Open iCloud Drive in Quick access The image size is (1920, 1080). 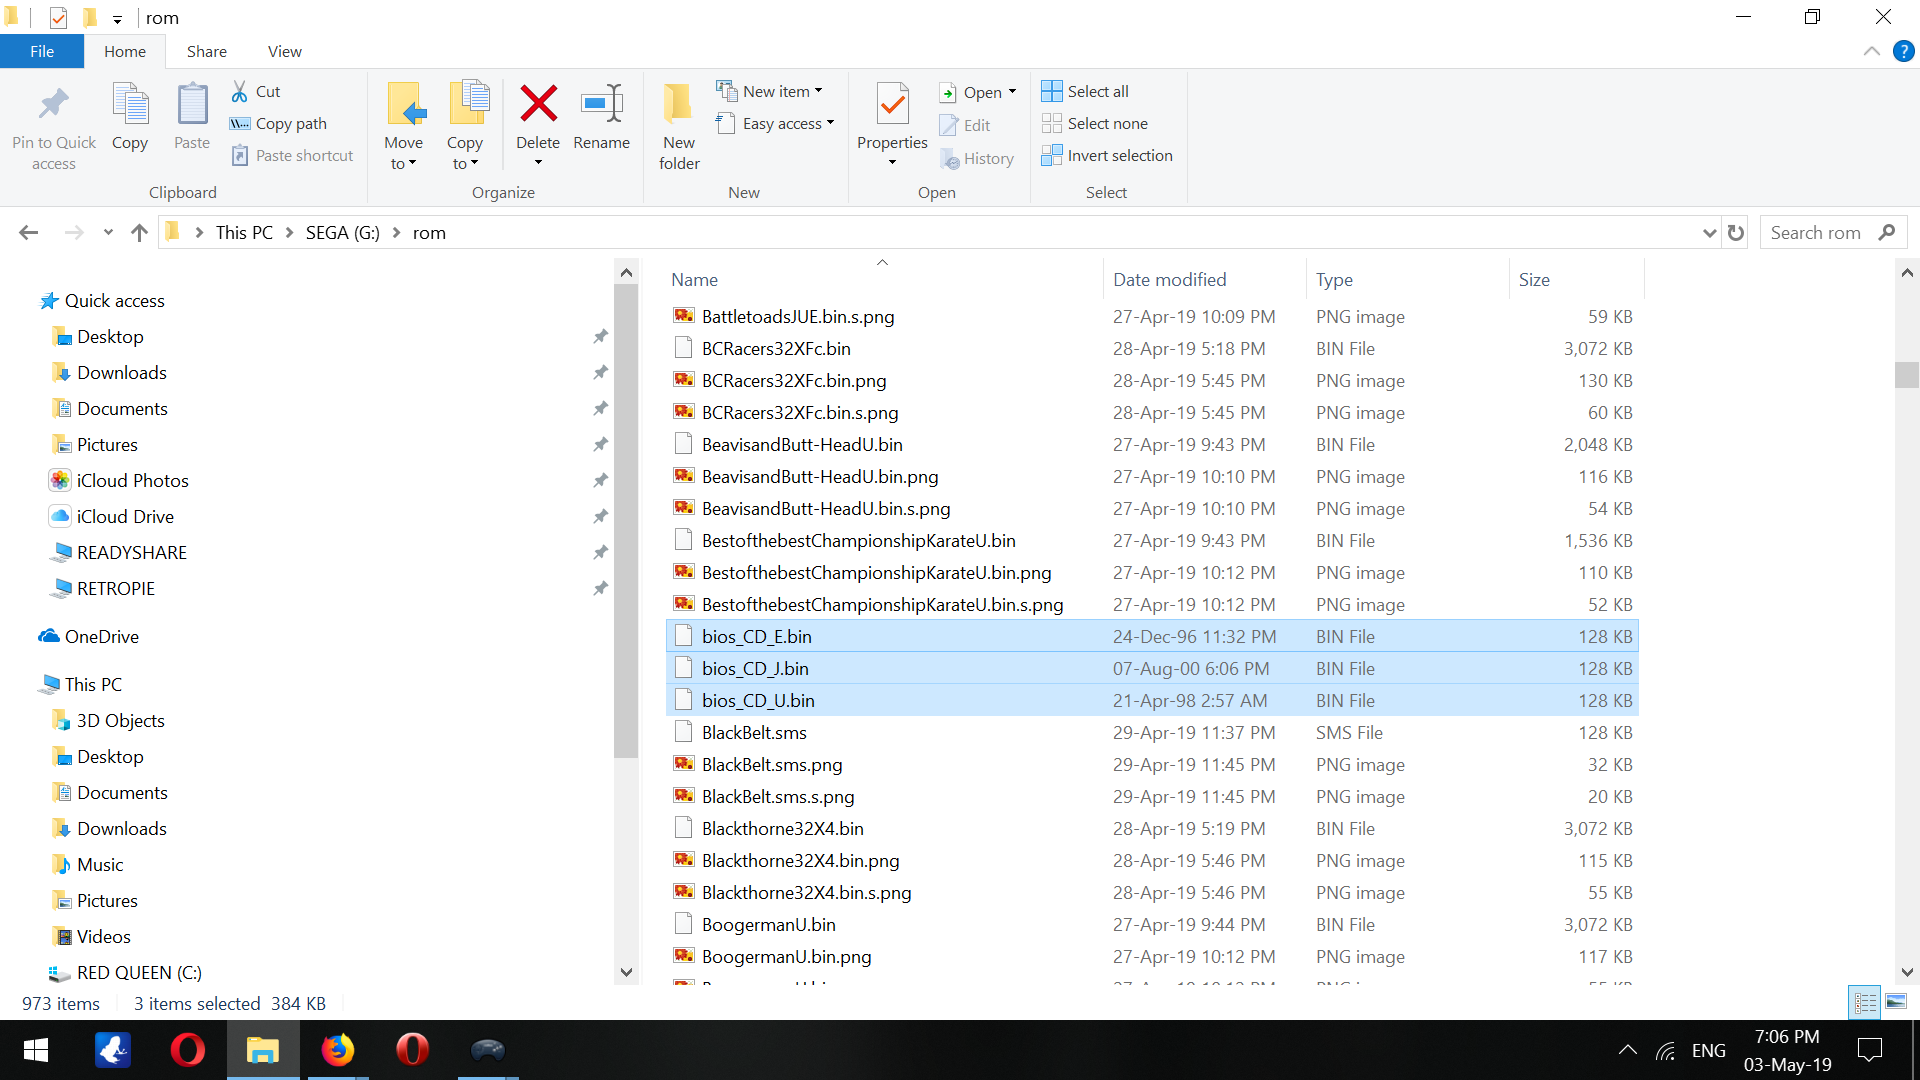[x=125, y=517]
